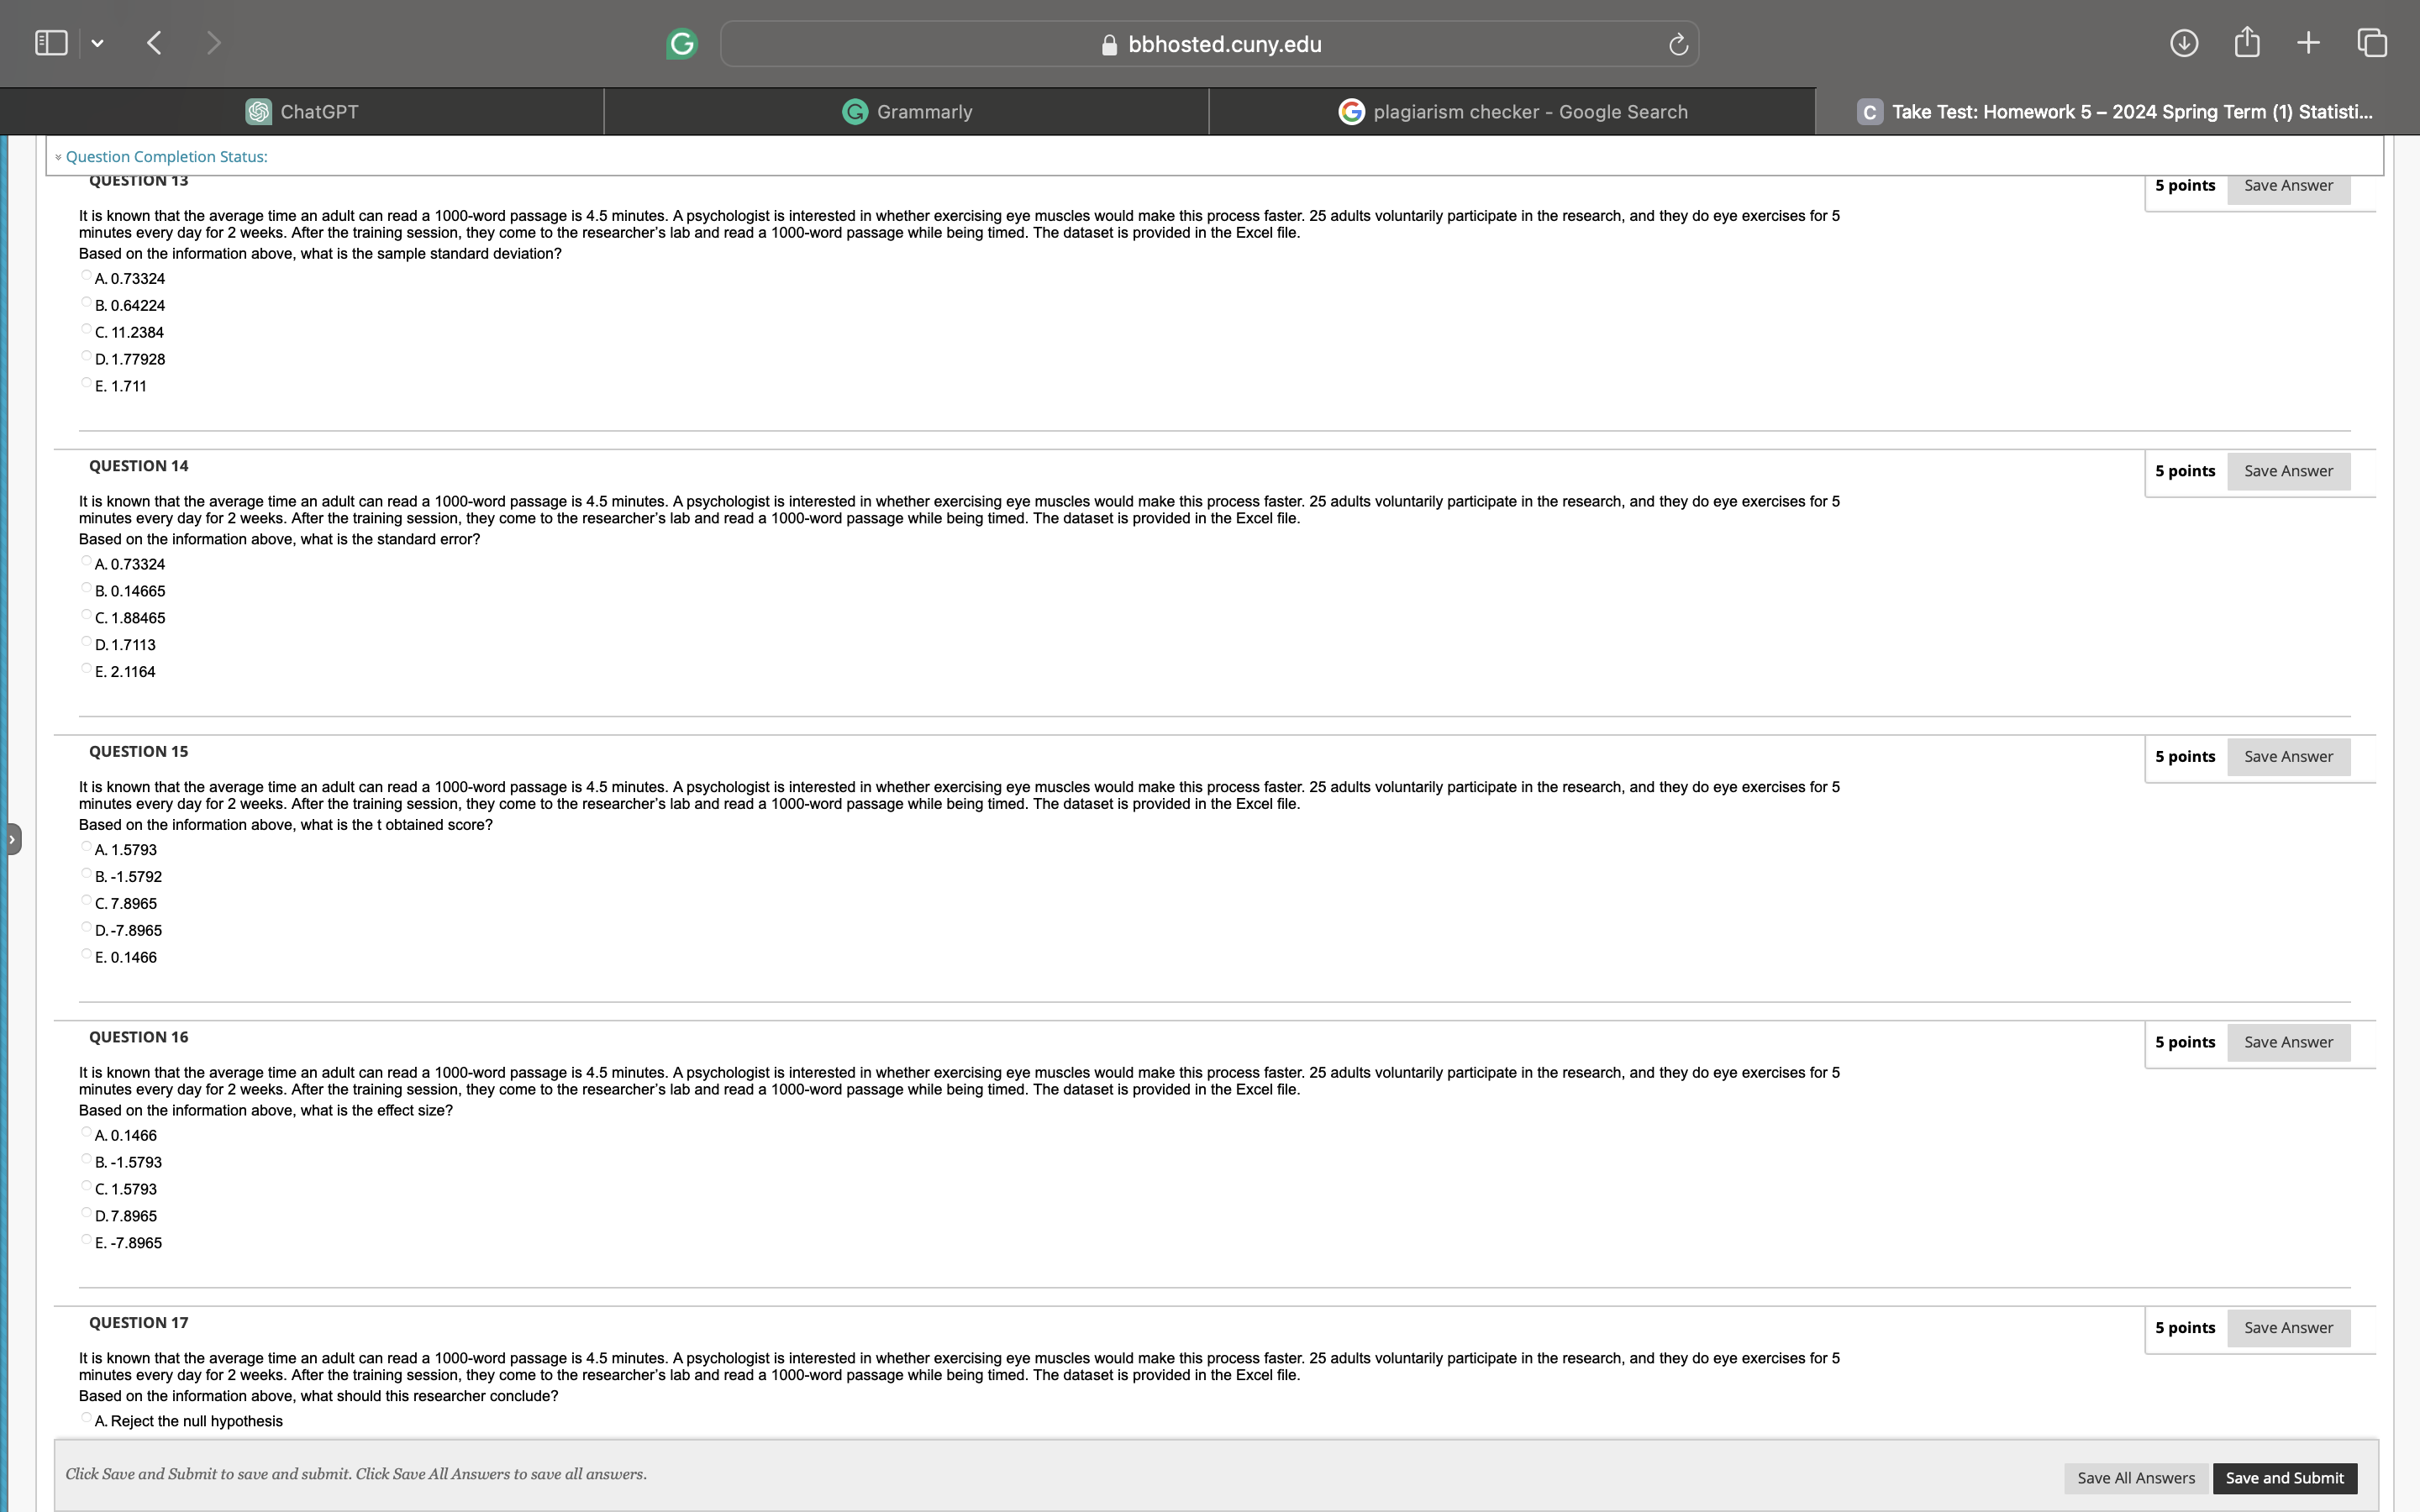Click the Share icon
The height and width of the screenshot is (1512, 2420).
tap(2247, 43)
